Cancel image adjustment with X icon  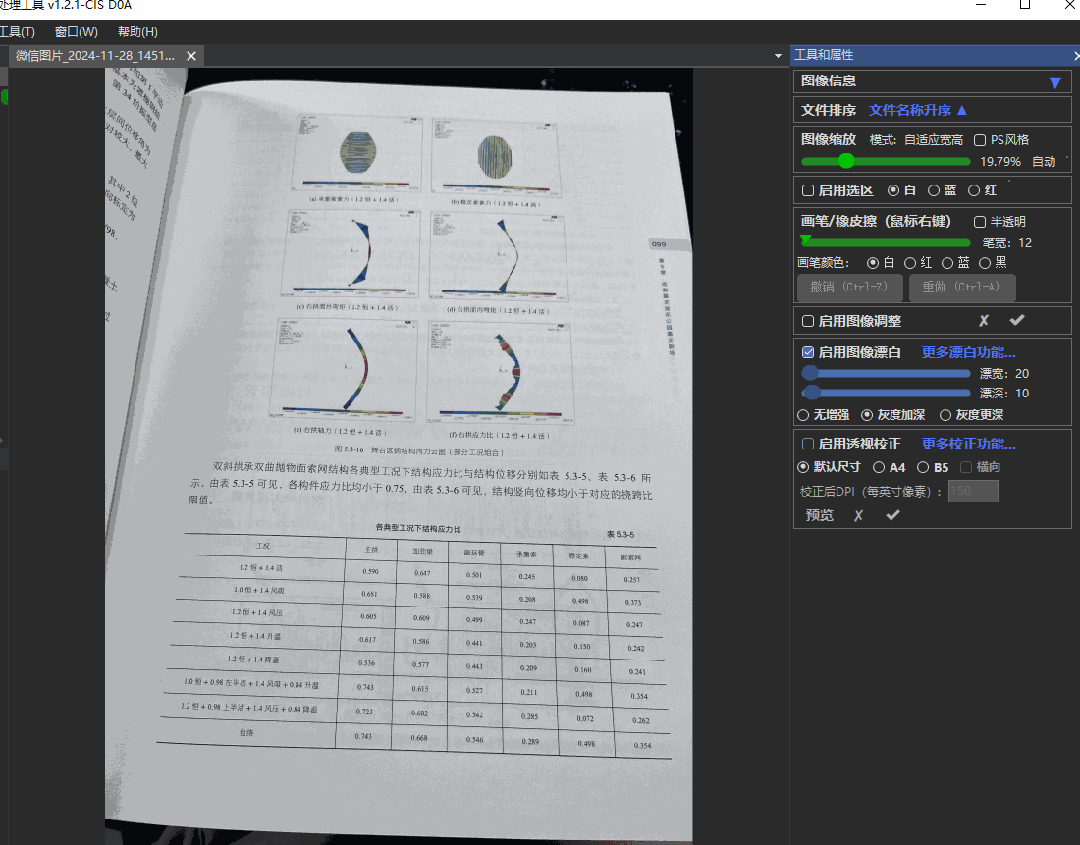984,320
